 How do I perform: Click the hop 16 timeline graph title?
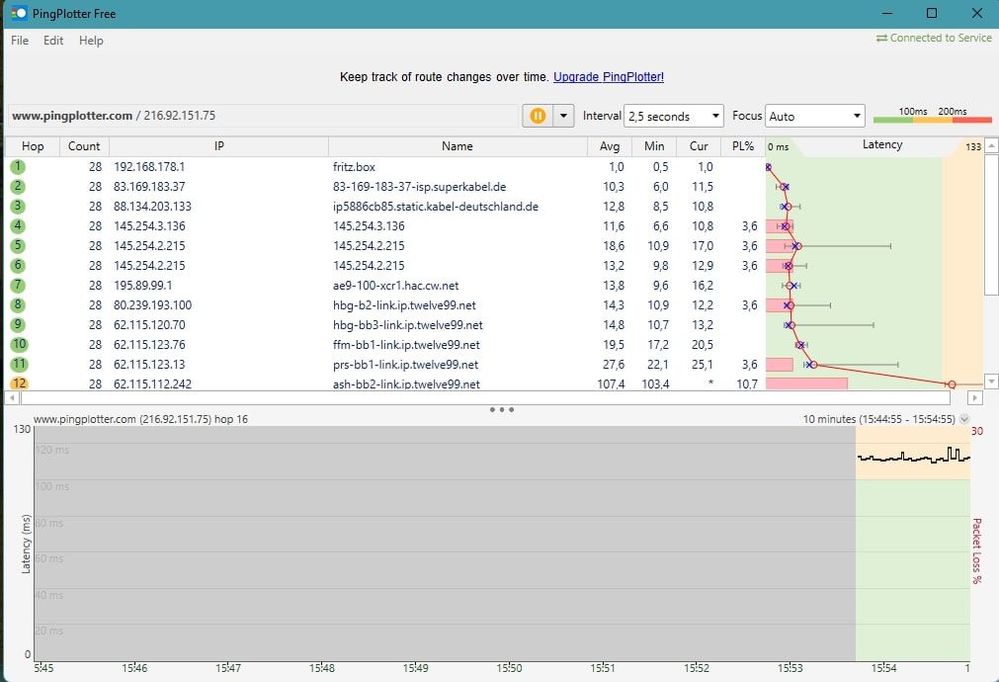point(140,419)
